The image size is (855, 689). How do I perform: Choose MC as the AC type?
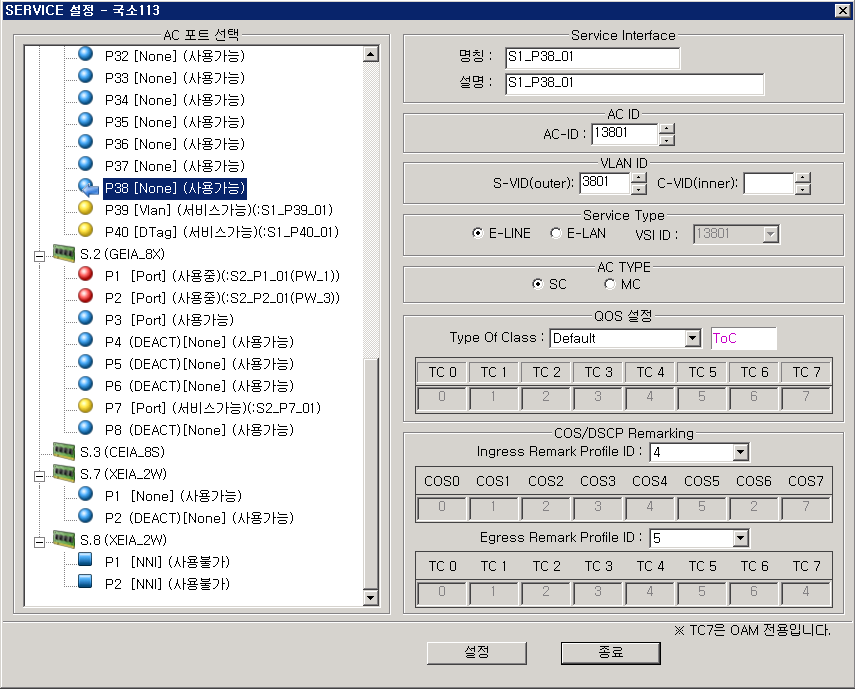click(x=610, y=284)
